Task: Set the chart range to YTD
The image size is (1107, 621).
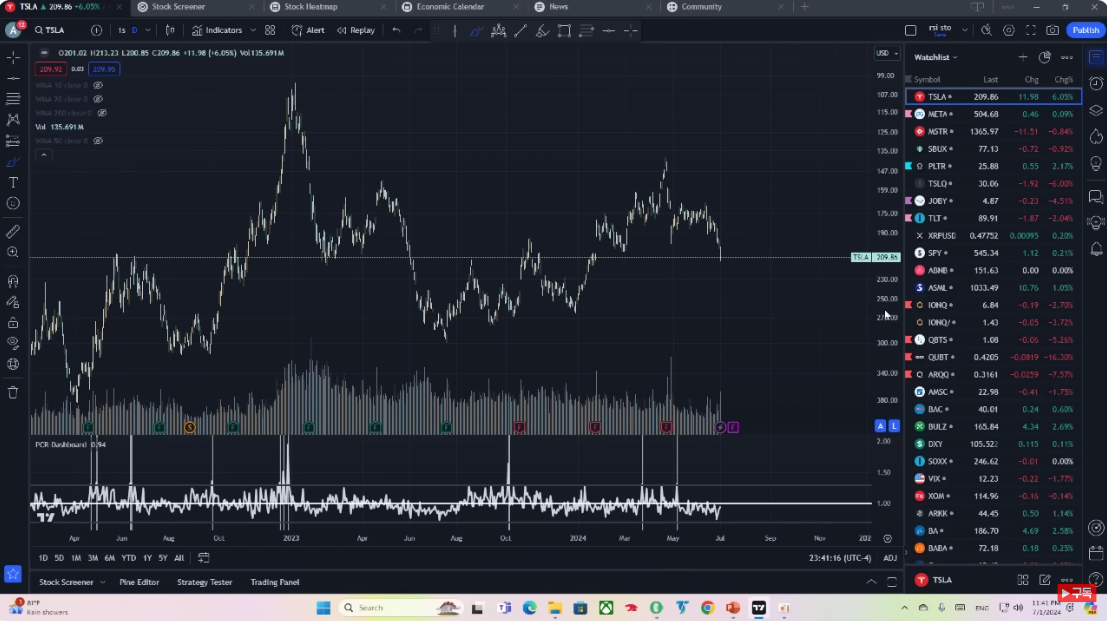Action: [128, 558]
